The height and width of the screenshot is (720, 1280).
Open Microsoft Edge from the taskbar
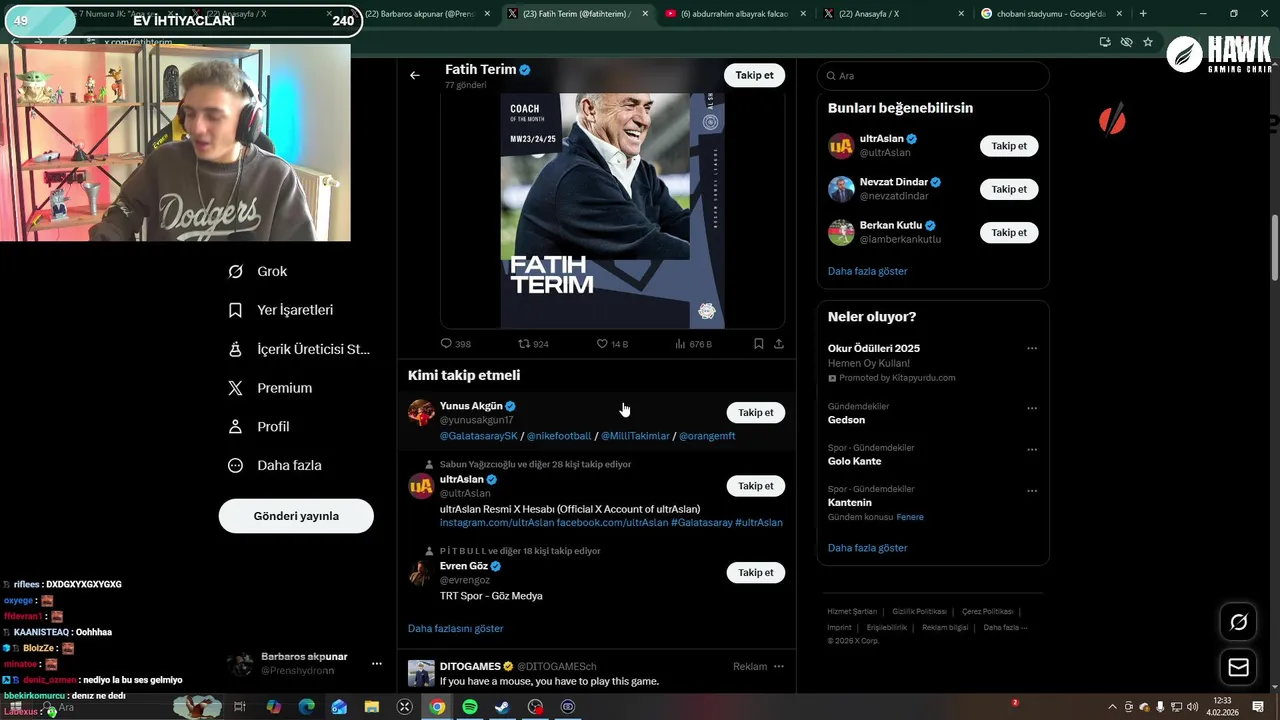tap(306, 706)
